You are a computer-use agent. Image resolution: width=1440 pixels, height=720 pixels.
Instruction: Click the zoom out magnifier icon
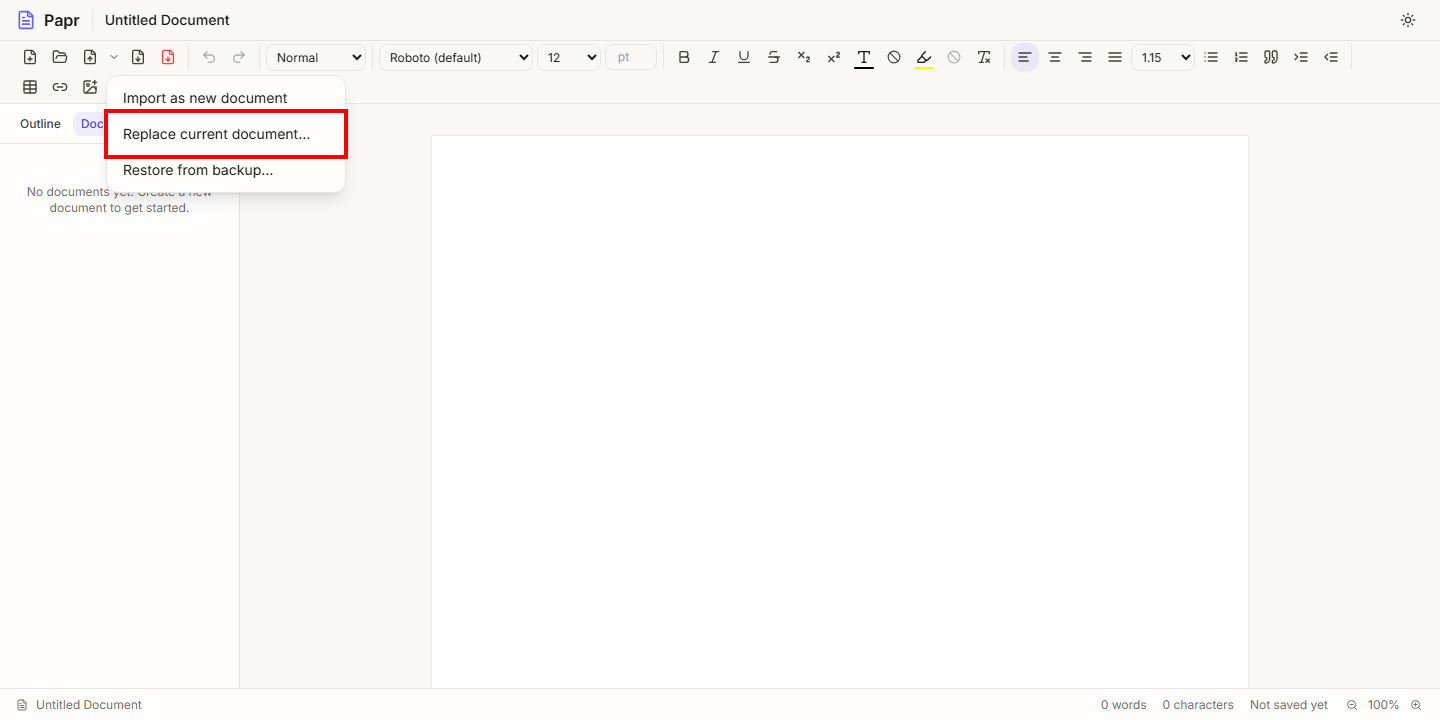1352,705
